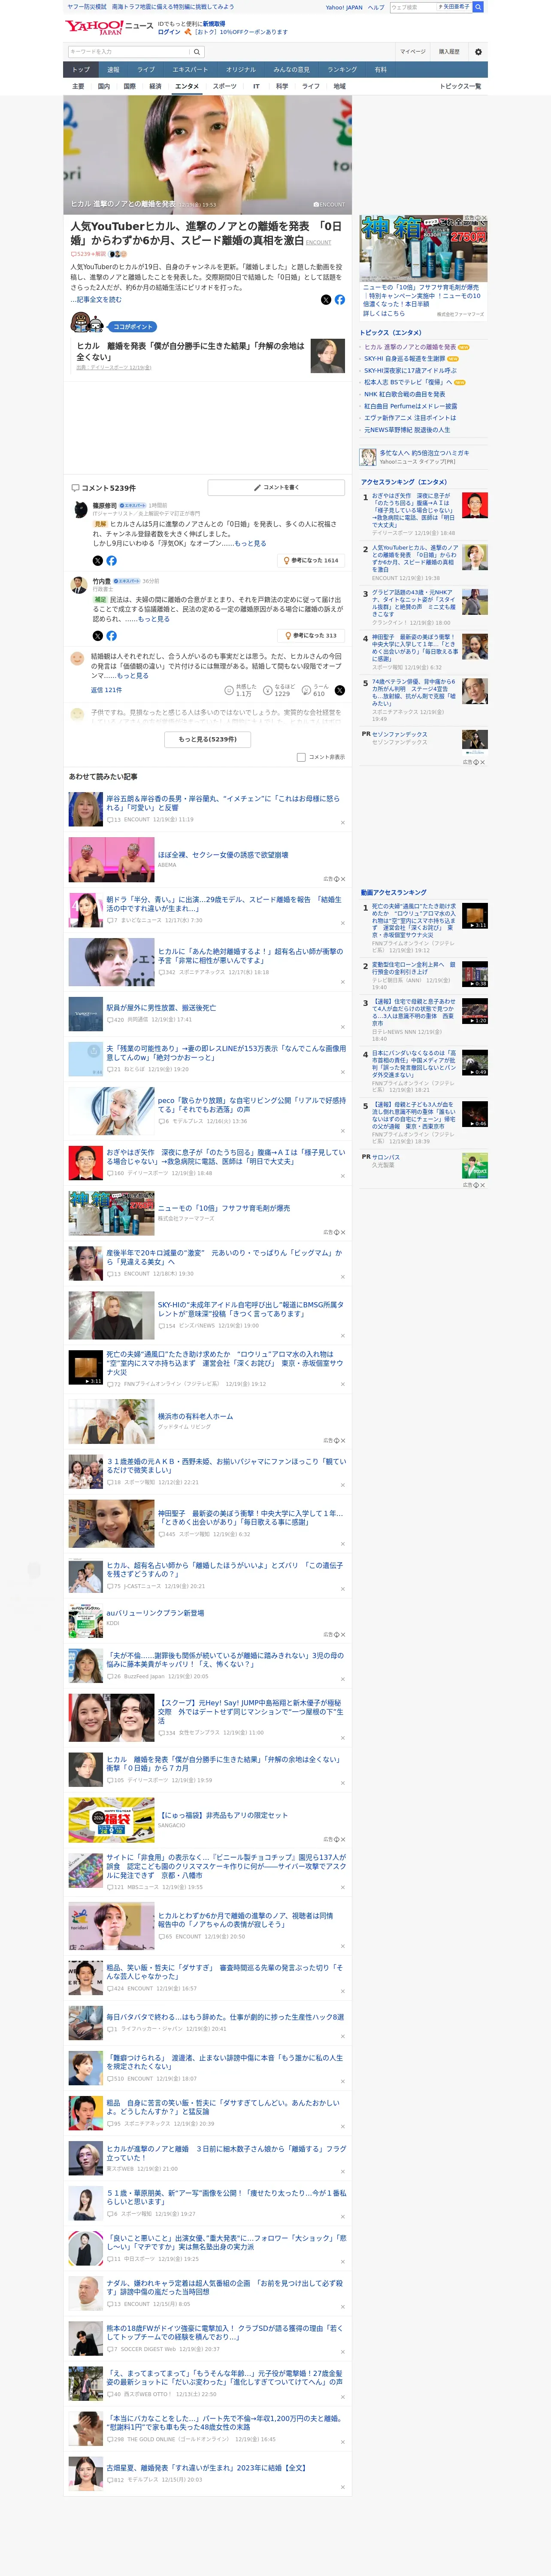Viewport: 551px width, 2576px height.
Task: Click the 共感した reaction icon
Action: pos(229,690)
